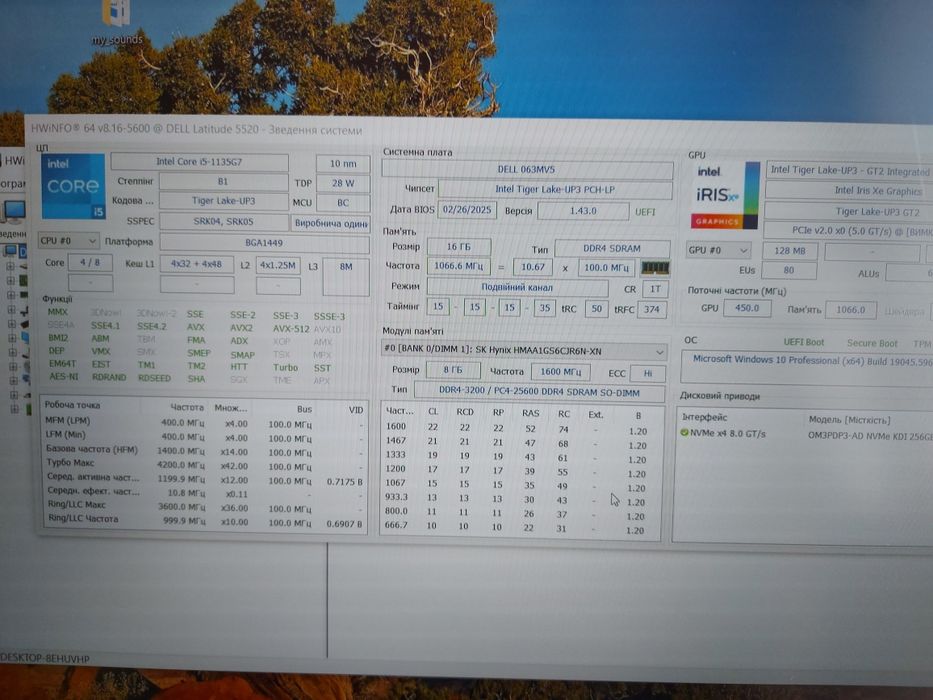The width and height of the screenshot is (933, 700).
Task: Click the 16 ГБ memory size field
Action: (459, 247)
